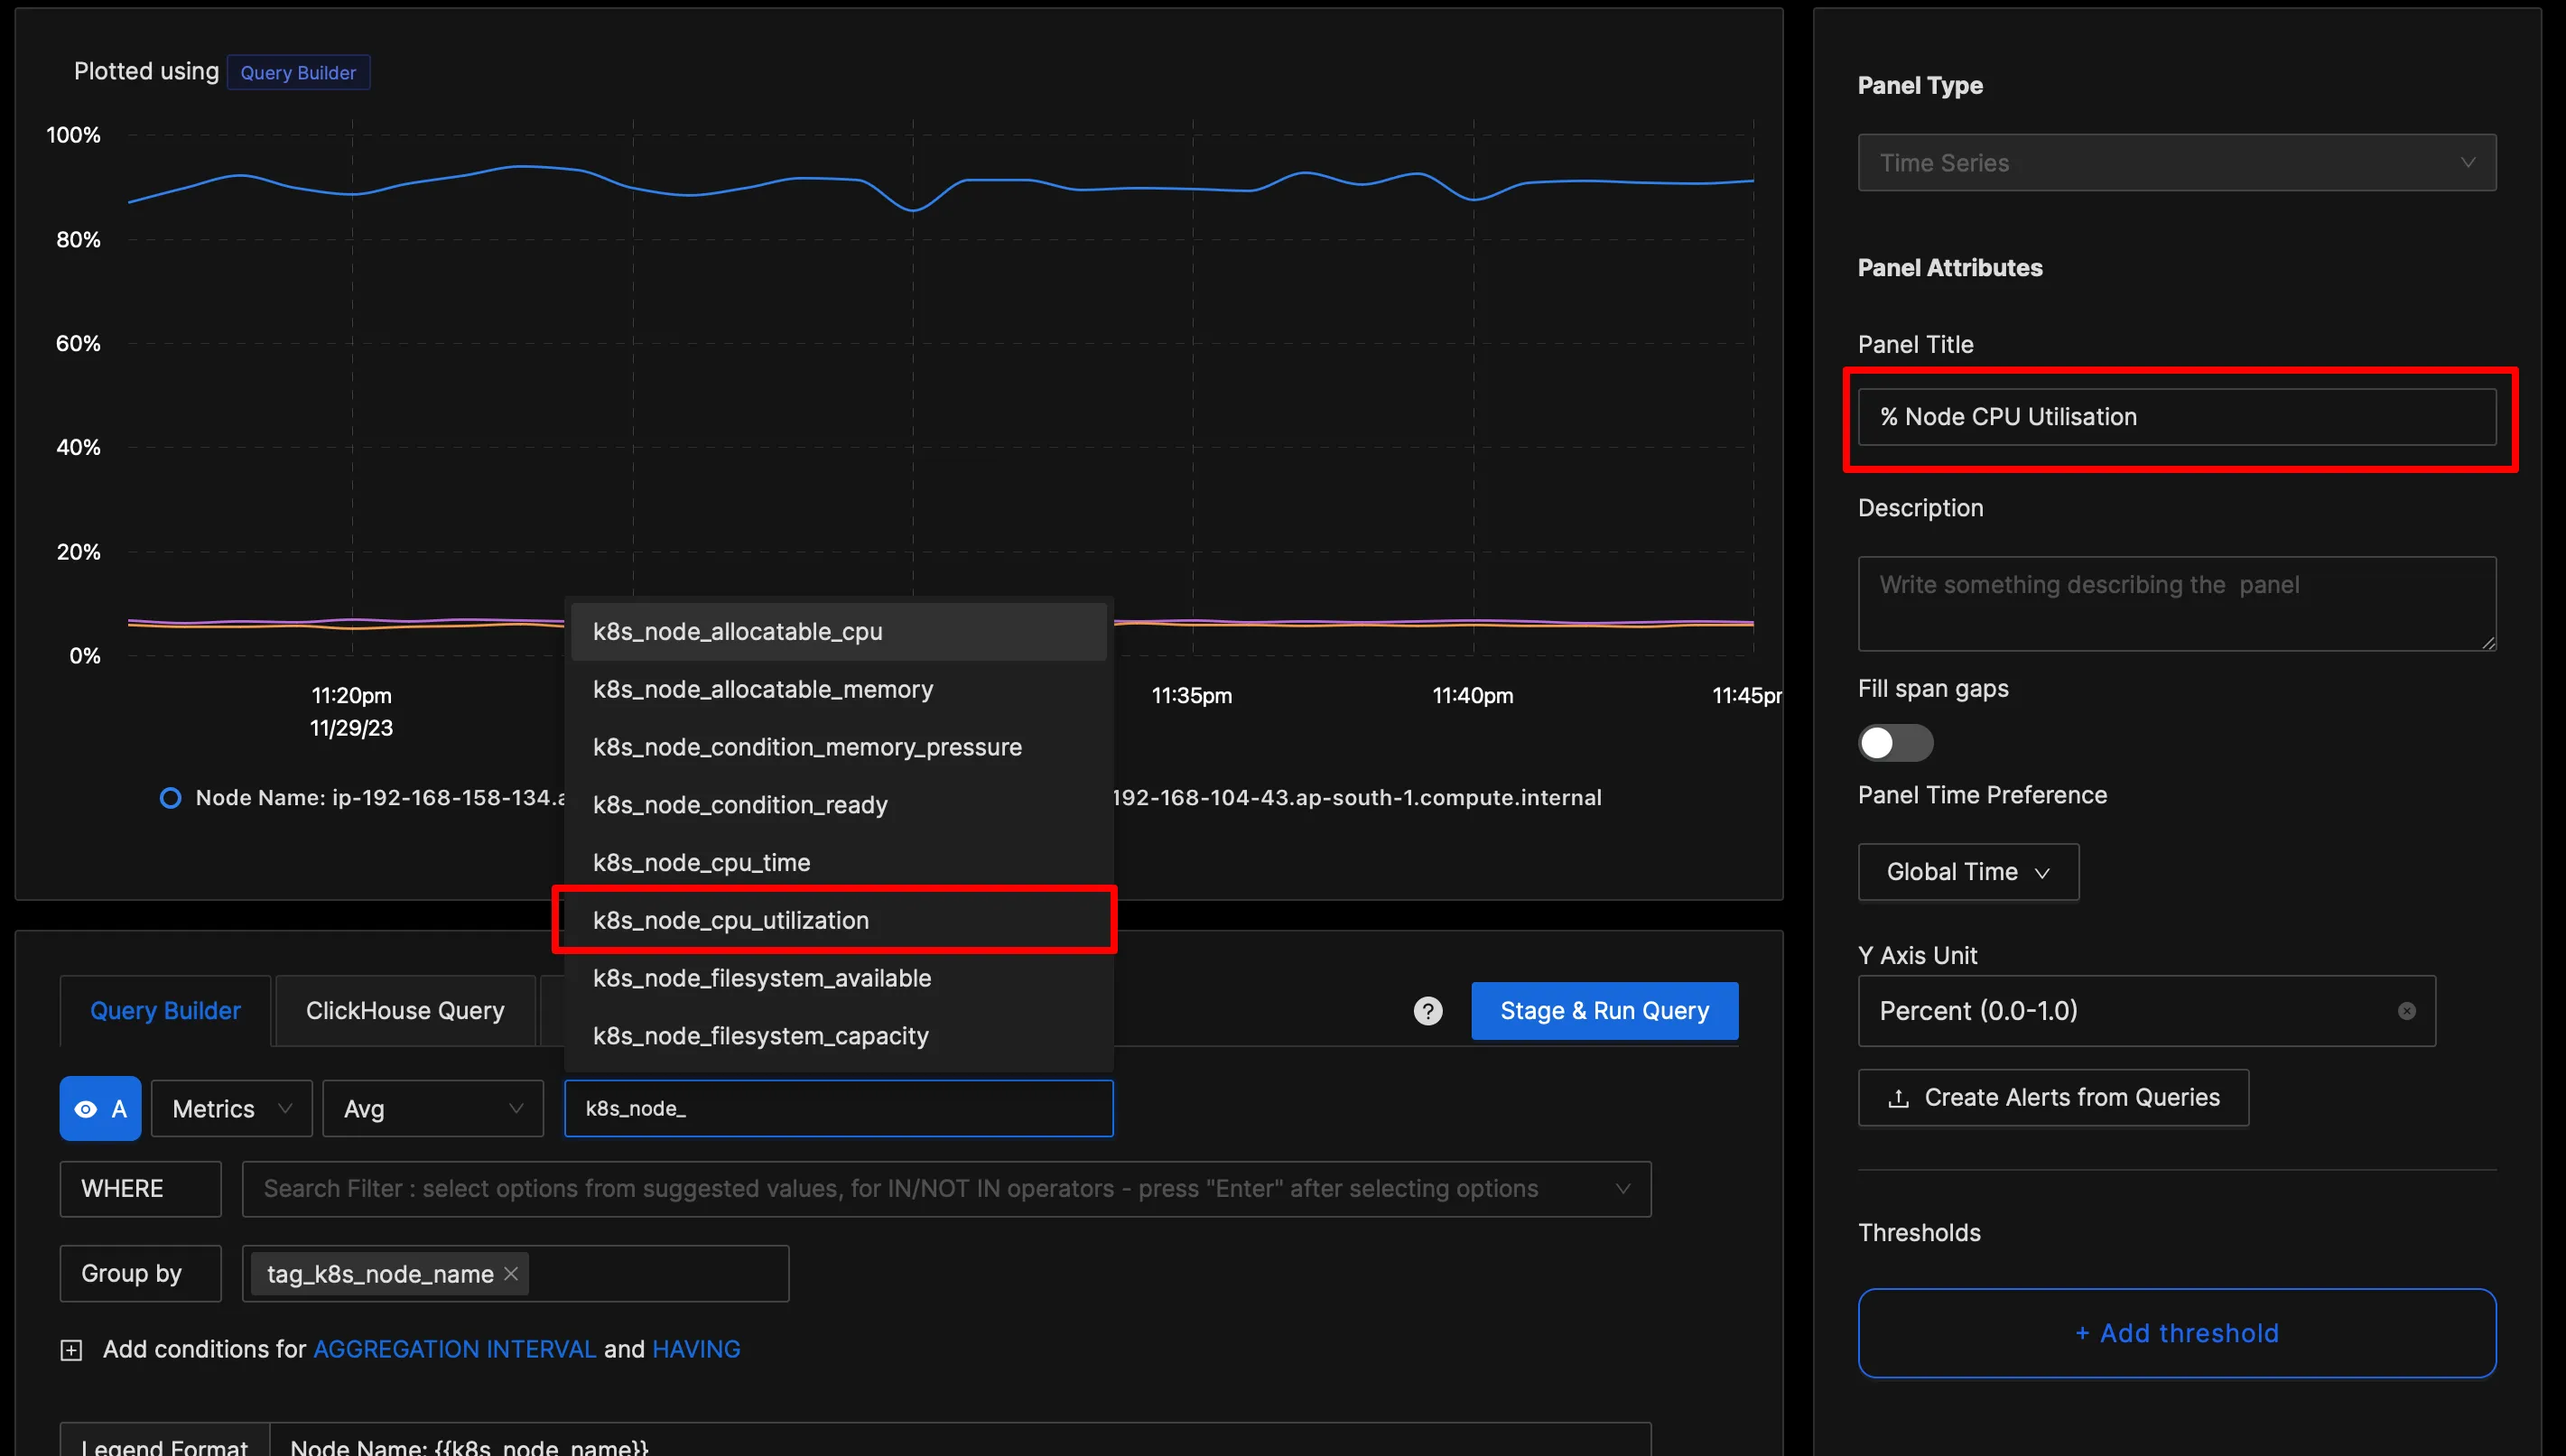2566x1456 pixels.
Task: Choose k8s_node_cpu_time metric
Action: (x=838, y=863)
